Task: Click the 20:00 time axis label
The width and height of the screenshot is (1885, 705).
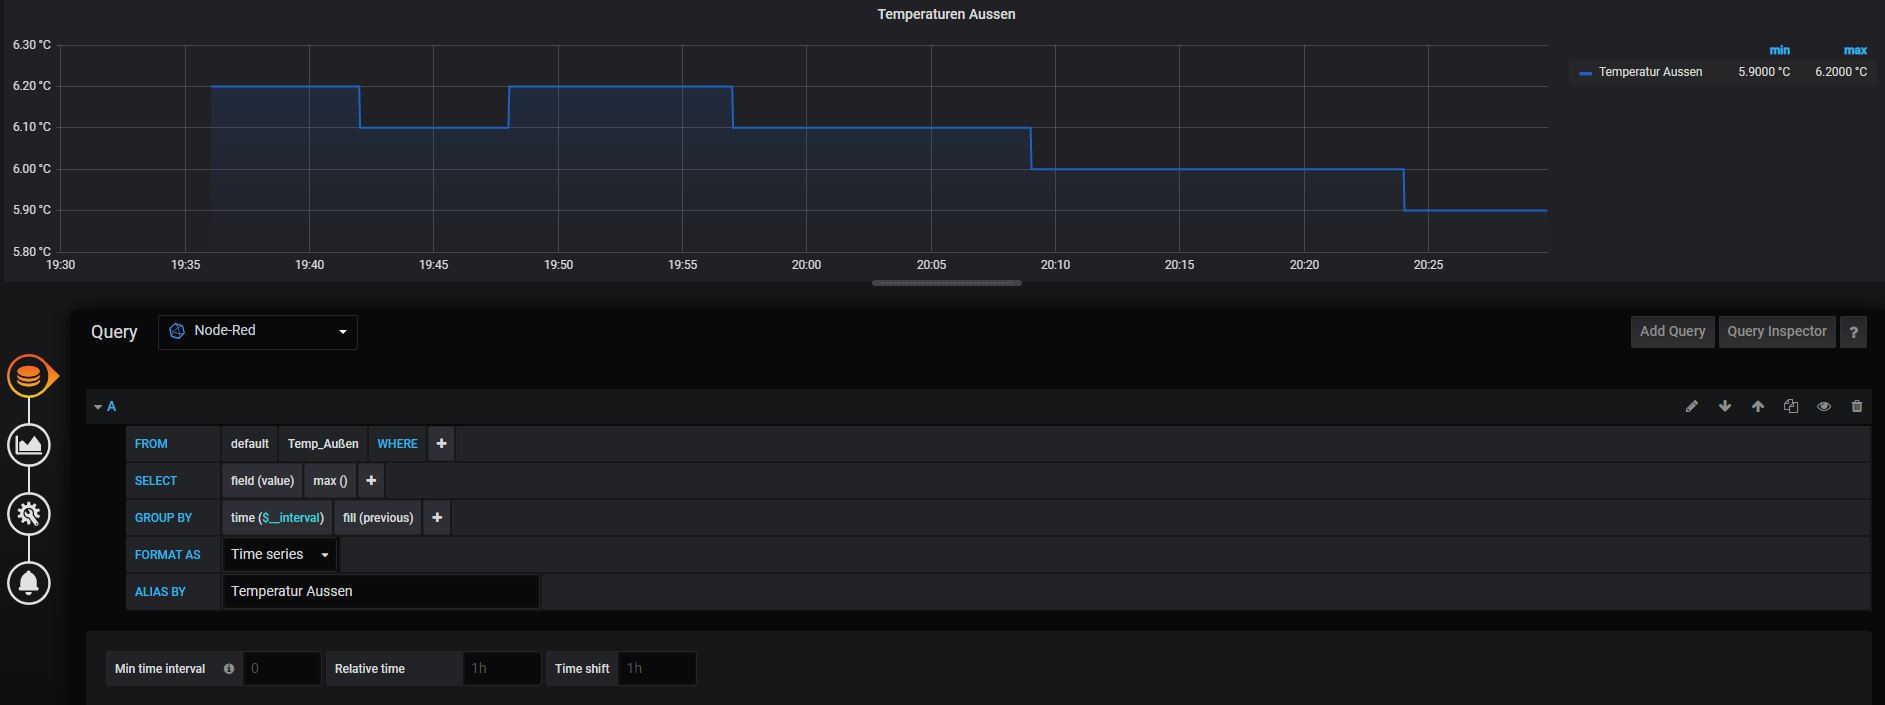Action: (x=806, y=265)
